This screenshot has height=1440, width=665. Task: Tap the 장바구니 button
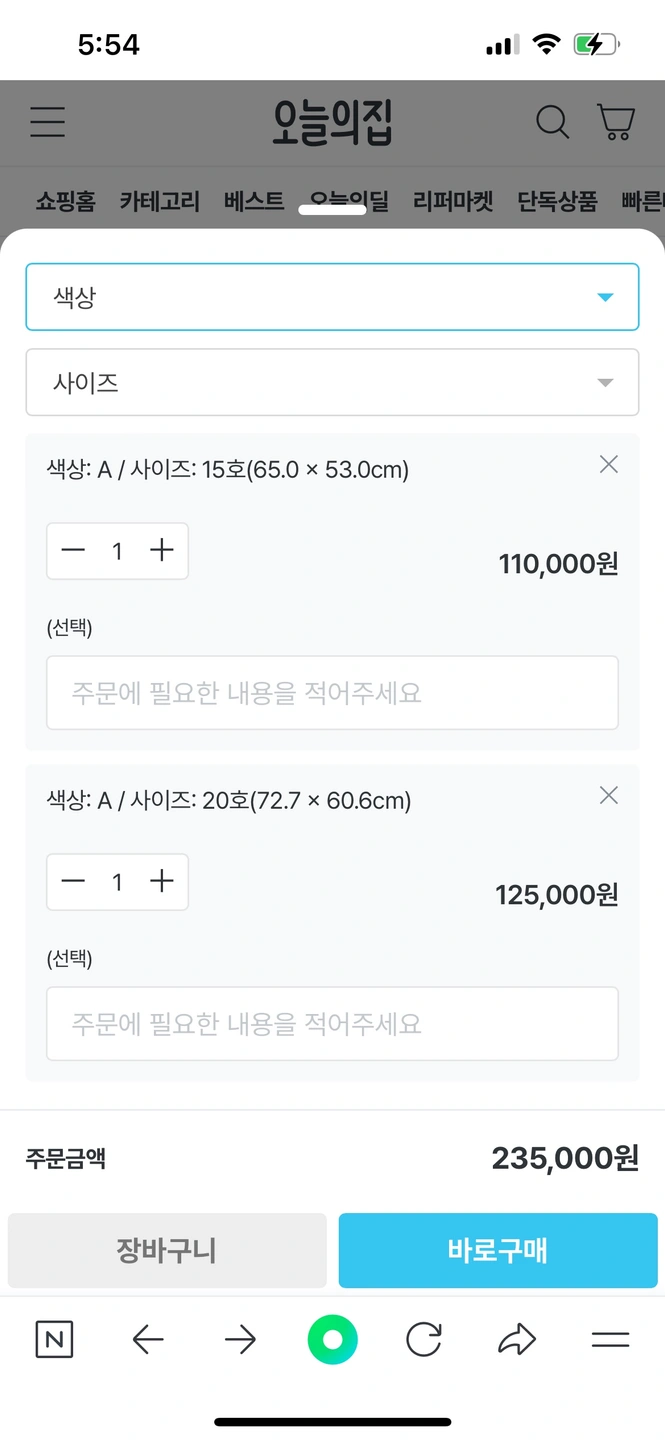[x=167, y=1250]
